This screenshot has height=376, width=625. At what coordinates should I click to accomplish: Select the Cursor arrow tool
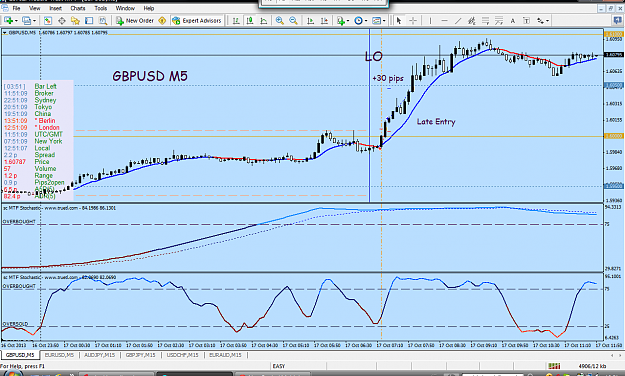399,20
